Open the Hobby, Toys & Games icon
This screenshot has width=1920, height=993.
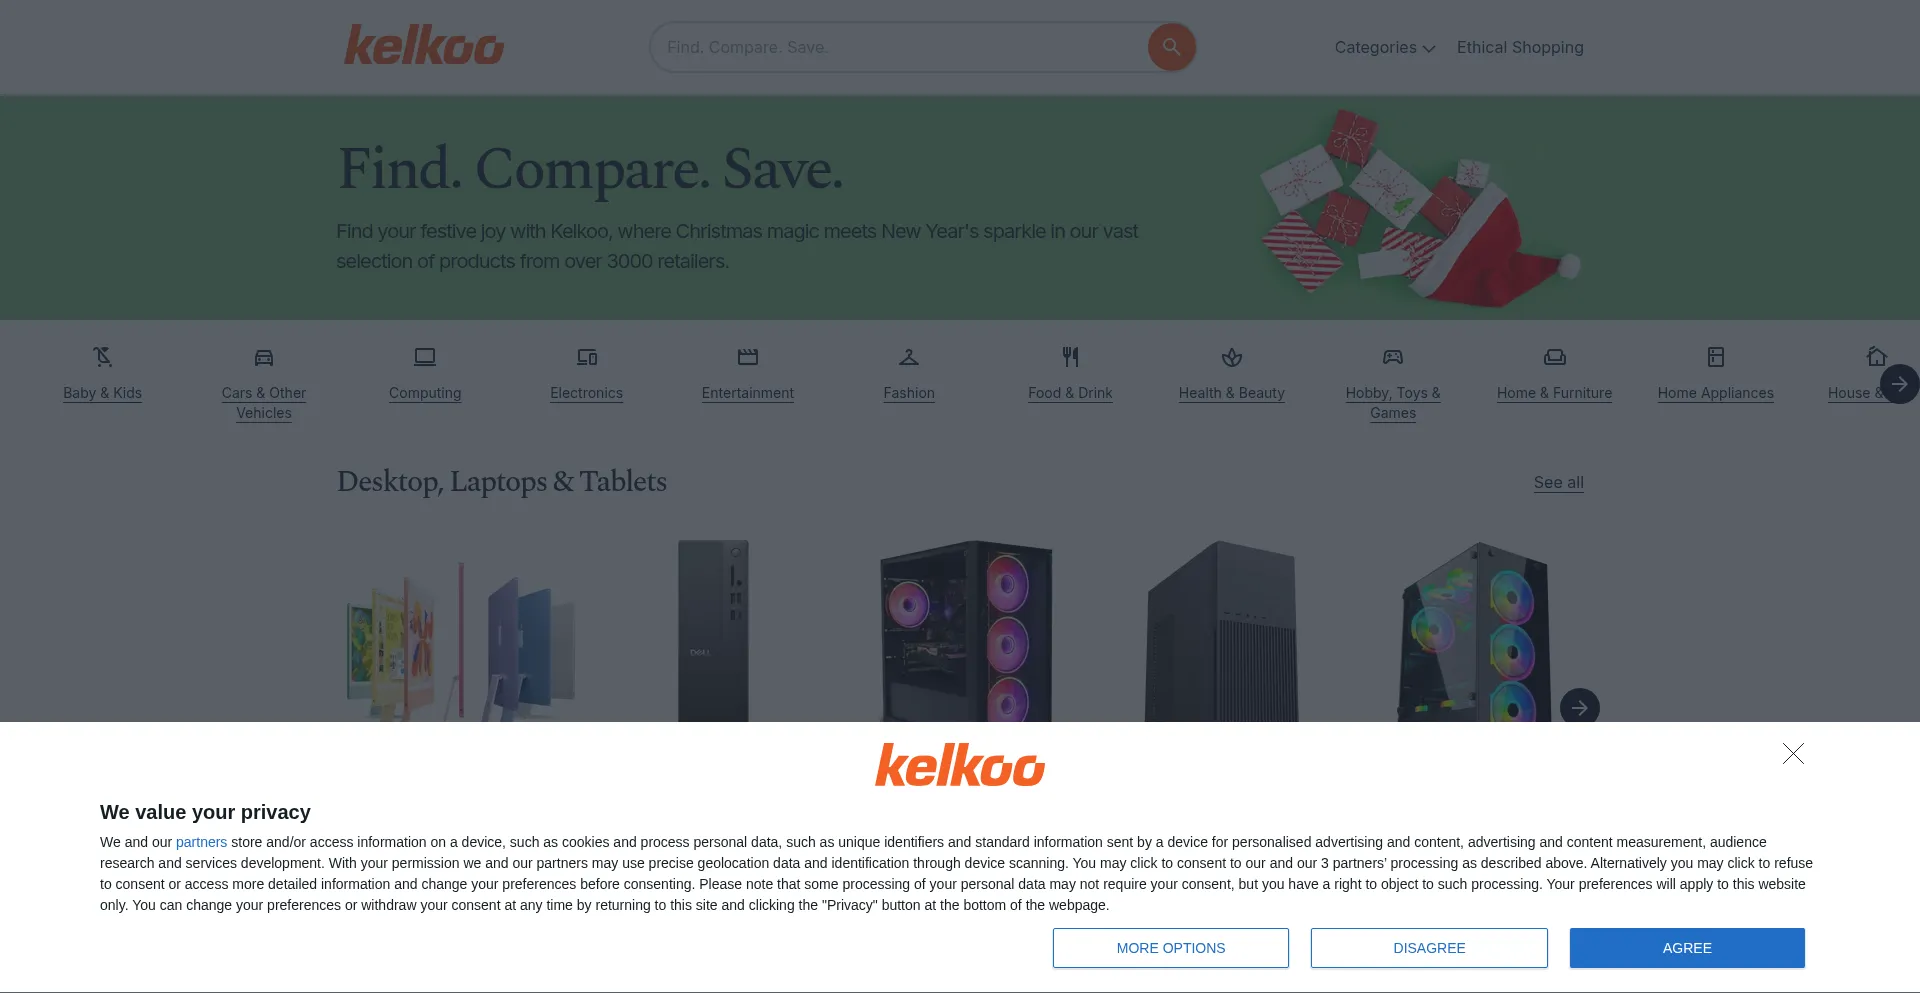point(1393,357)
